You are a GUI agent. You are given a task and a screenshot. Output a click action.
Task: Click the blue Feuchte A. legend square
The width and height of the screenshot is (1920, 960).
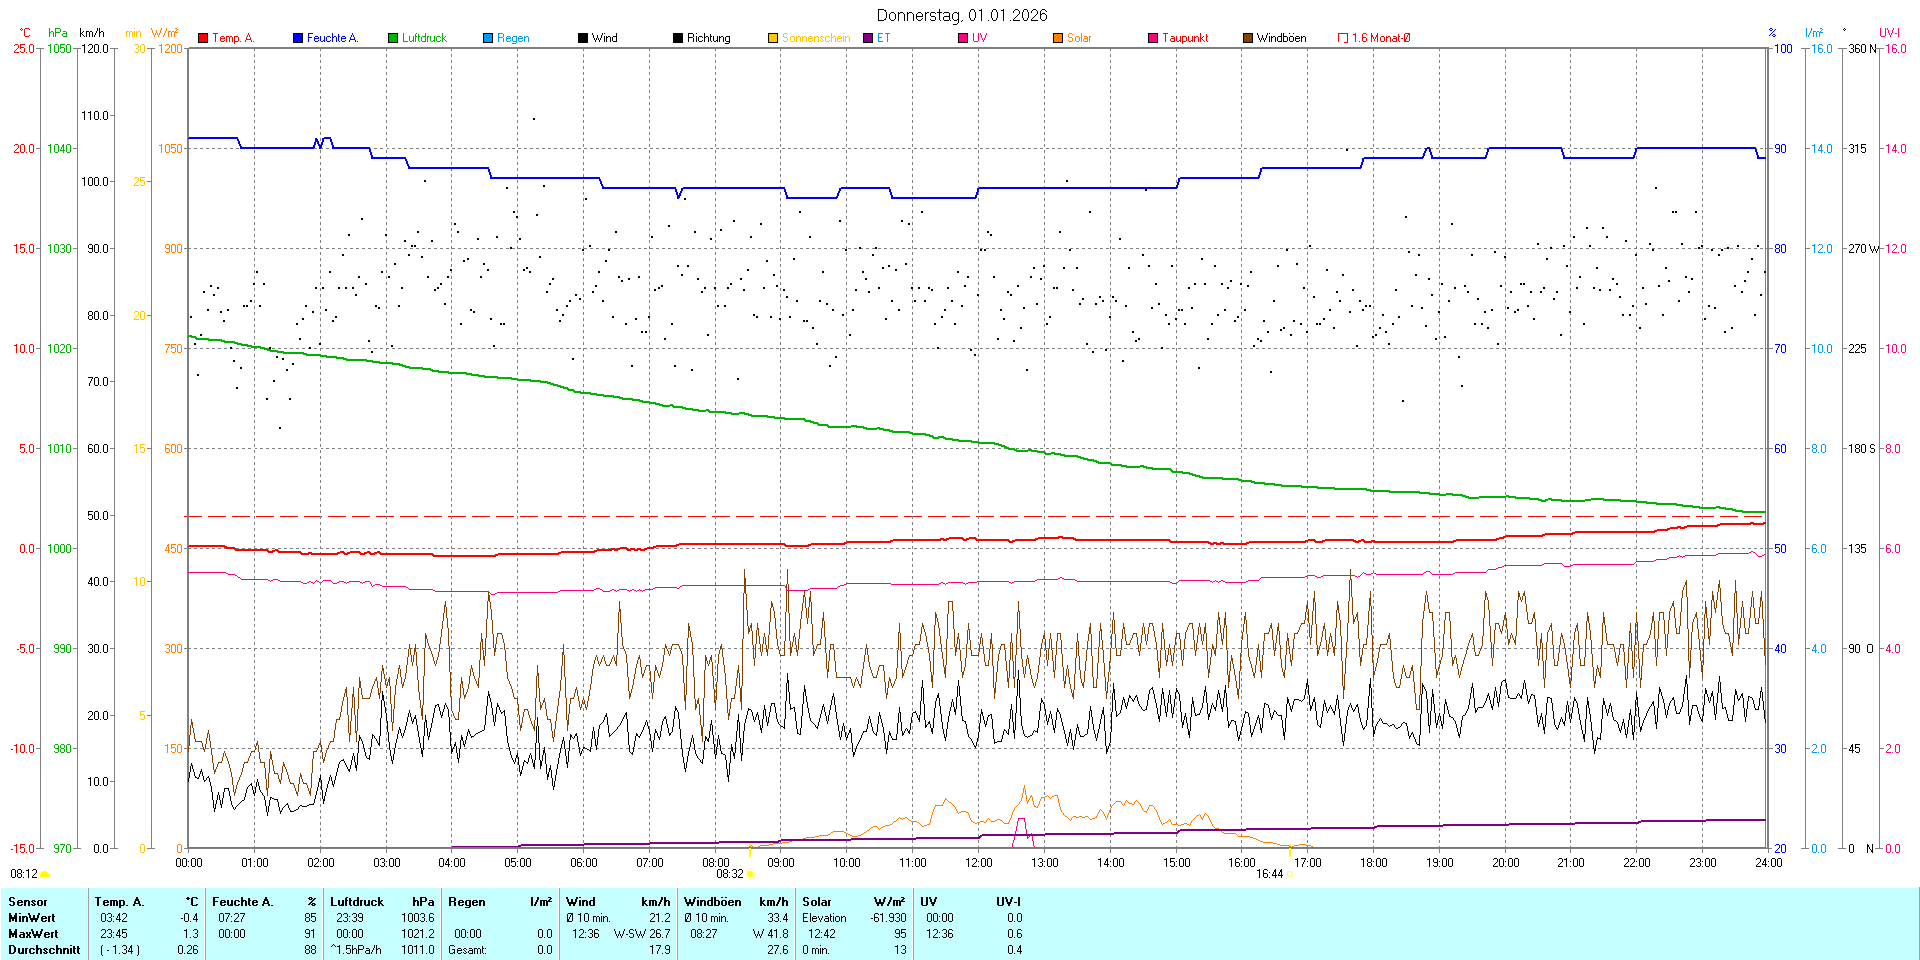298,38
